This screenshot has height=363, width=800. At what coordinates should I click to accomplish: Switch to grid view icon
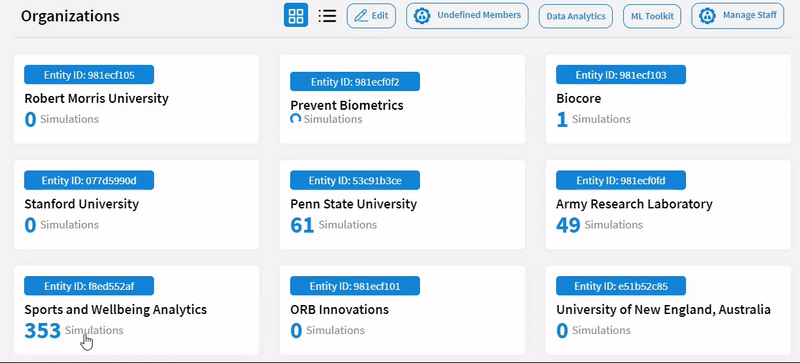(x=296, y=15)
